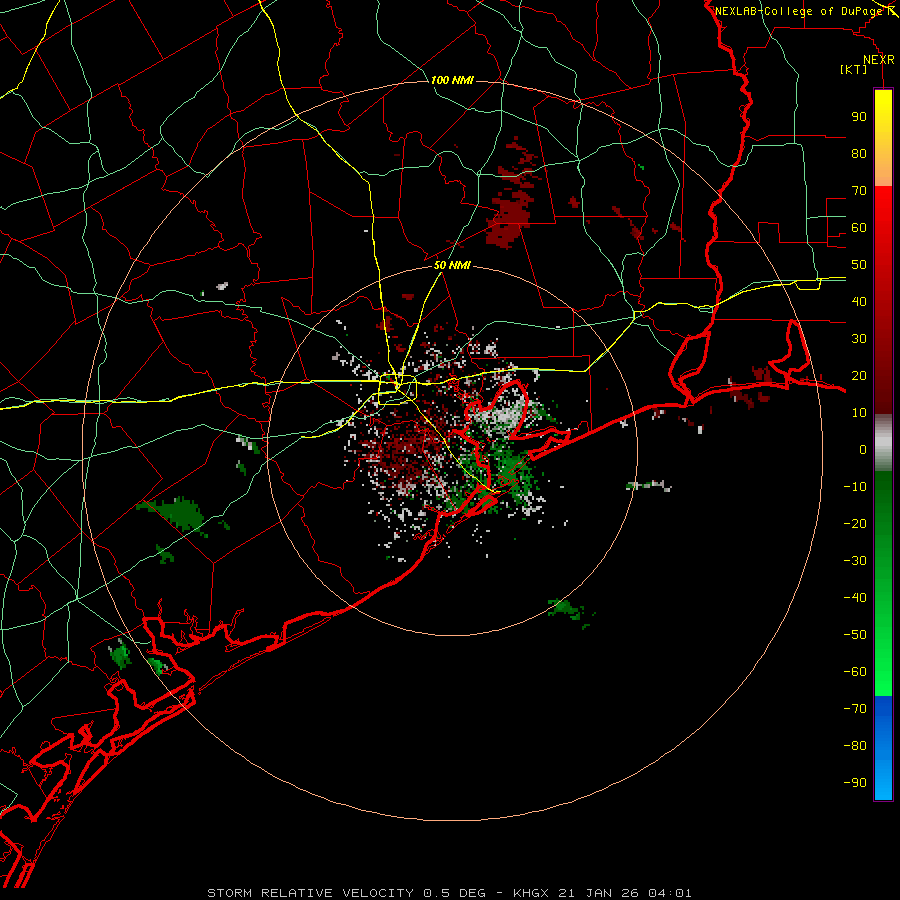Click the 30 value on the velocity legend

tap(859, 339)
